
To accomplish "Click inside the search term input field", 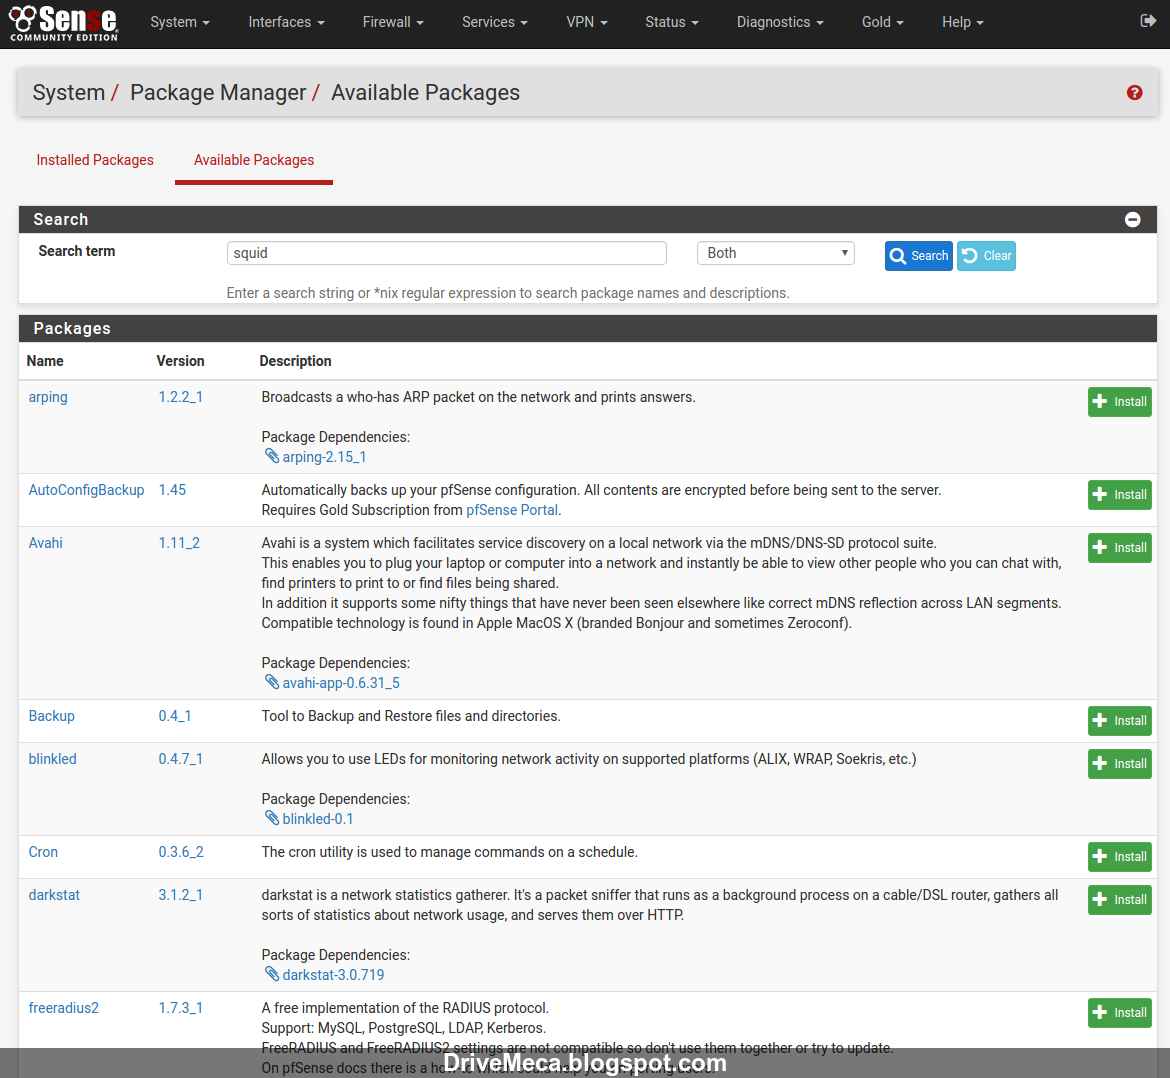I will [x=446, y=253].
